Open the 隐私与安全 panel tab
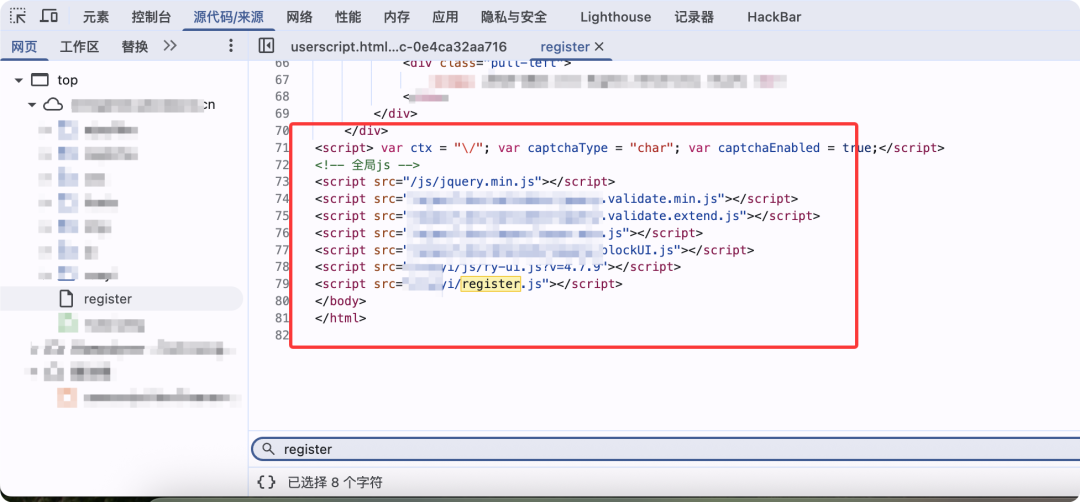 point(514,17)
